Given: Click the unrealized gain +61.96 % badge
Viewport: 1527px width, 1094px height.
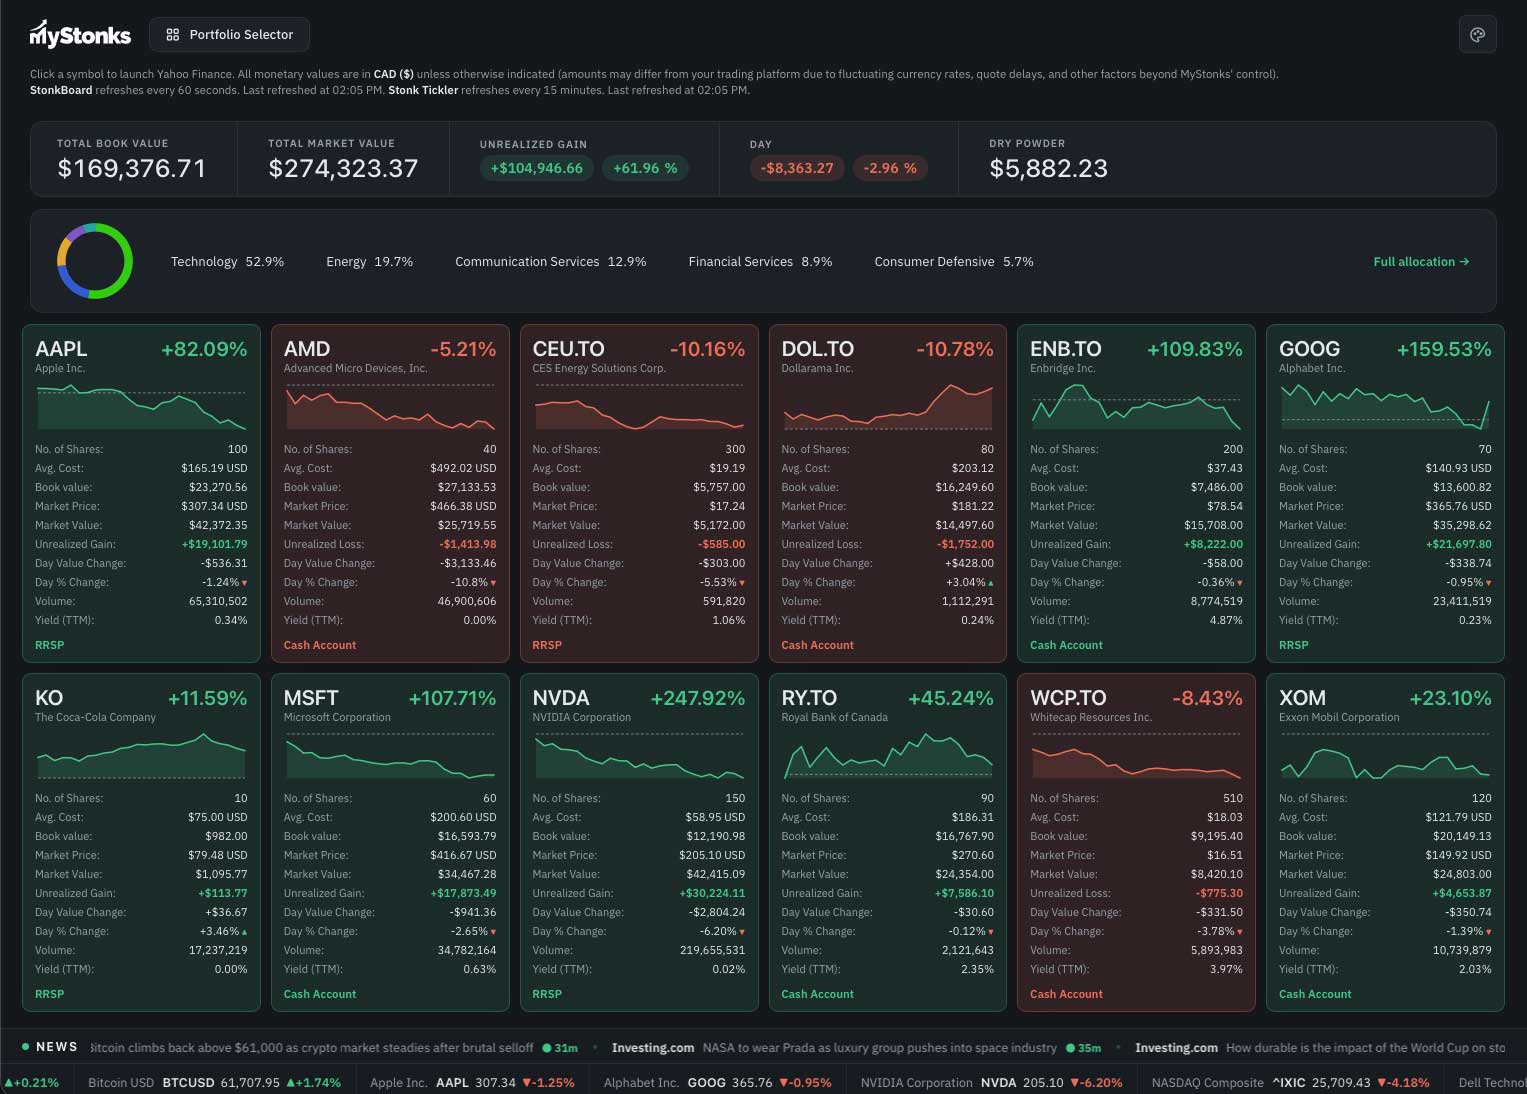Looking at the screenshot, I should pos(645,168).
